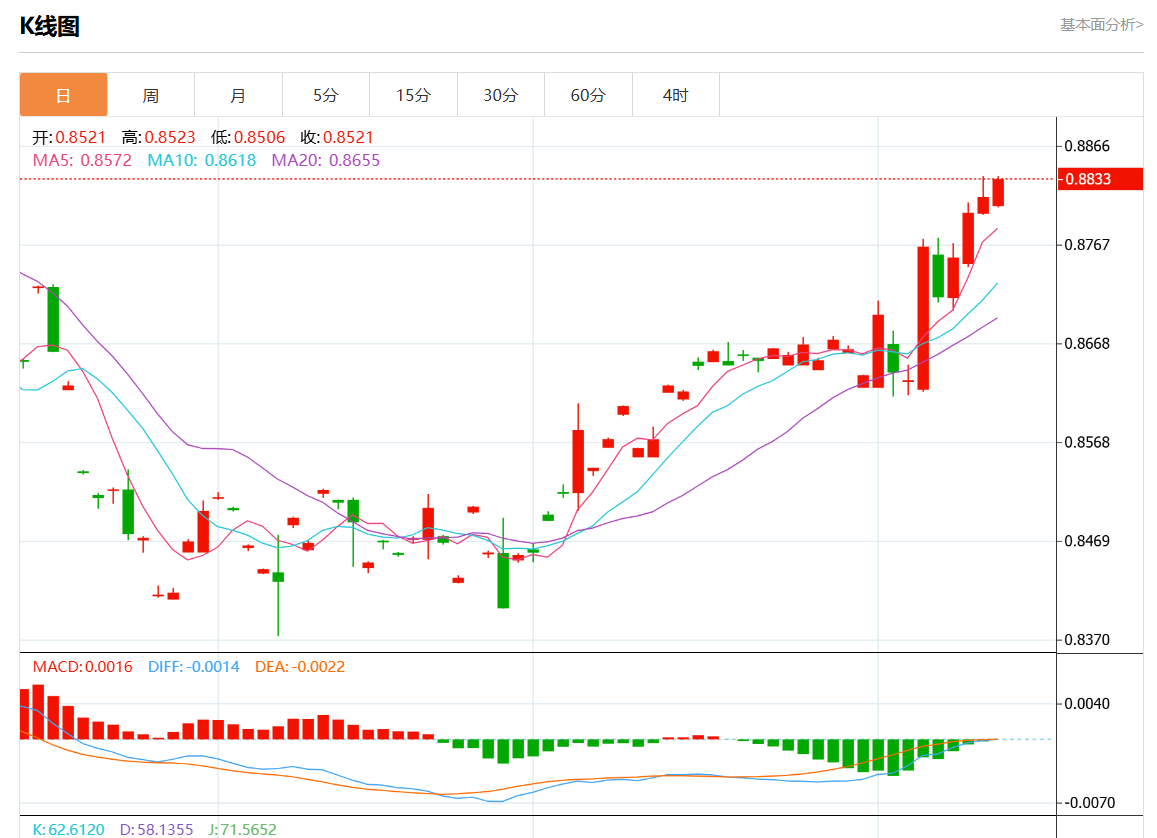Click the MACD:0.0016 indicator label
The width and height of the screenshot is (1157, 838).
coord(83,667)
